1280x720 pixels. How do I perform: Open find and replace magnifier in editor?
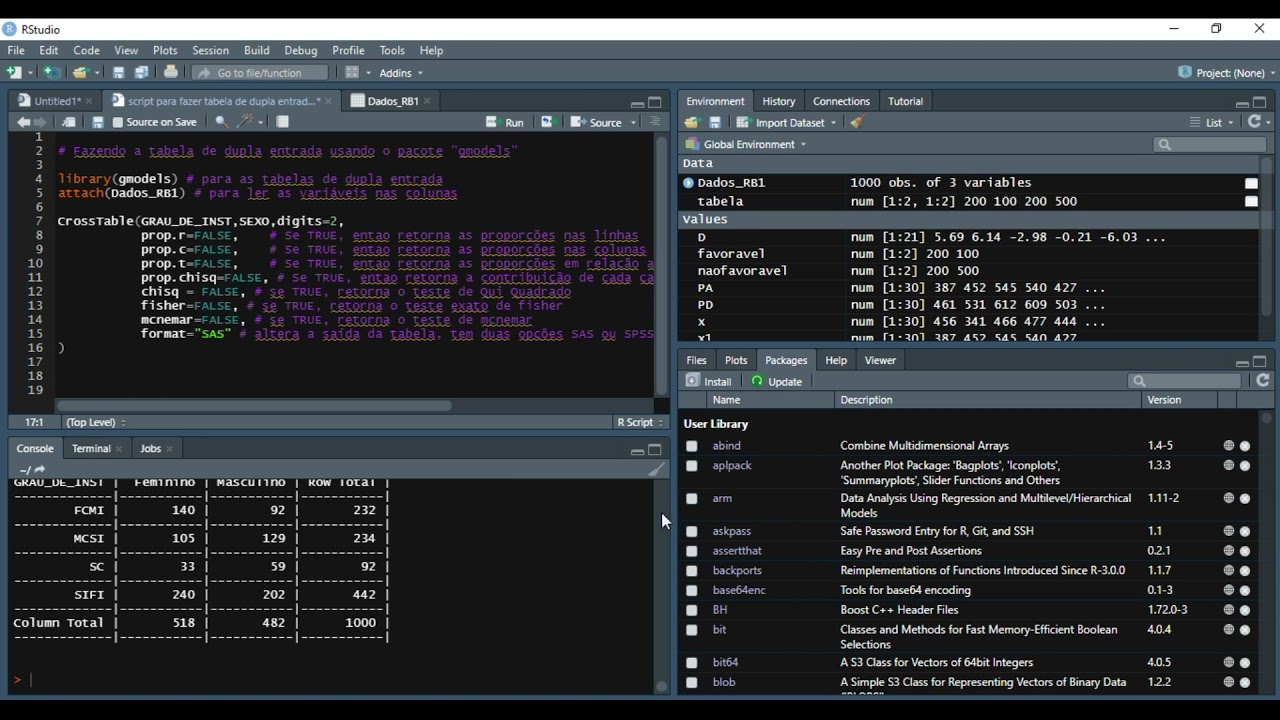point(221,122)
